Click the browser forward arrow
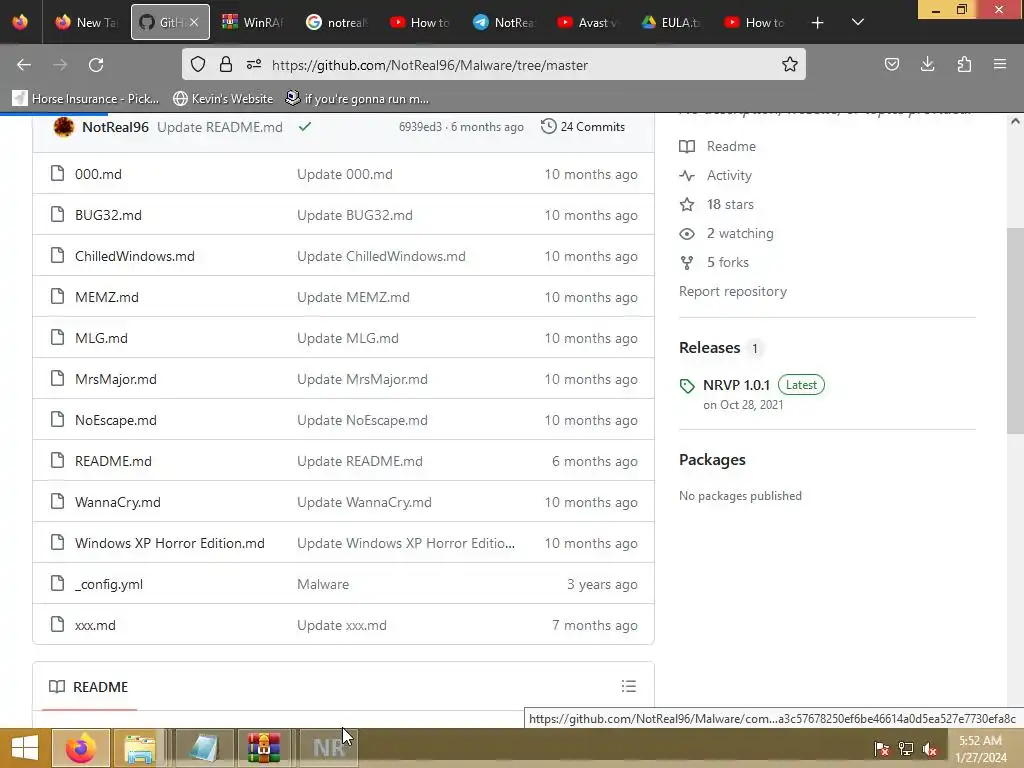This screenshot has width=1024, height=768. (x=60, y=65)
